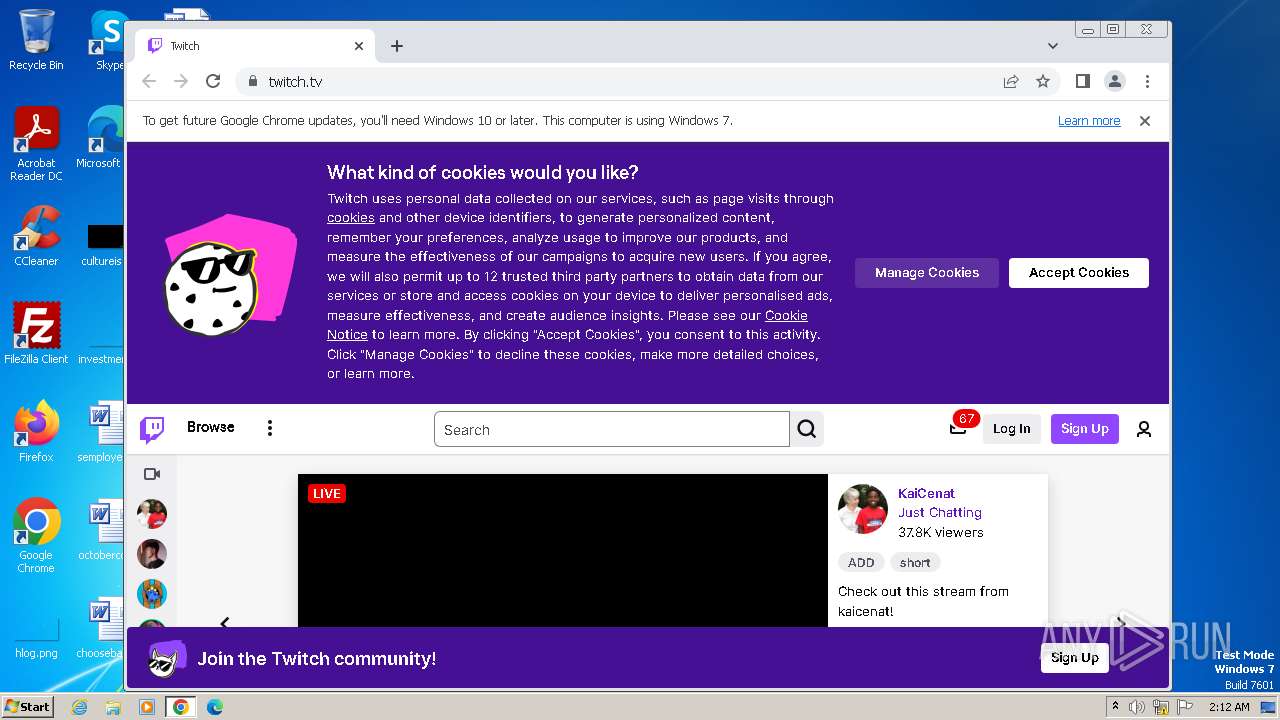The width and height of the screenshot is (1280, 720).
Task: Click Sign Up in the community banner
Action: click(1075, 657)
